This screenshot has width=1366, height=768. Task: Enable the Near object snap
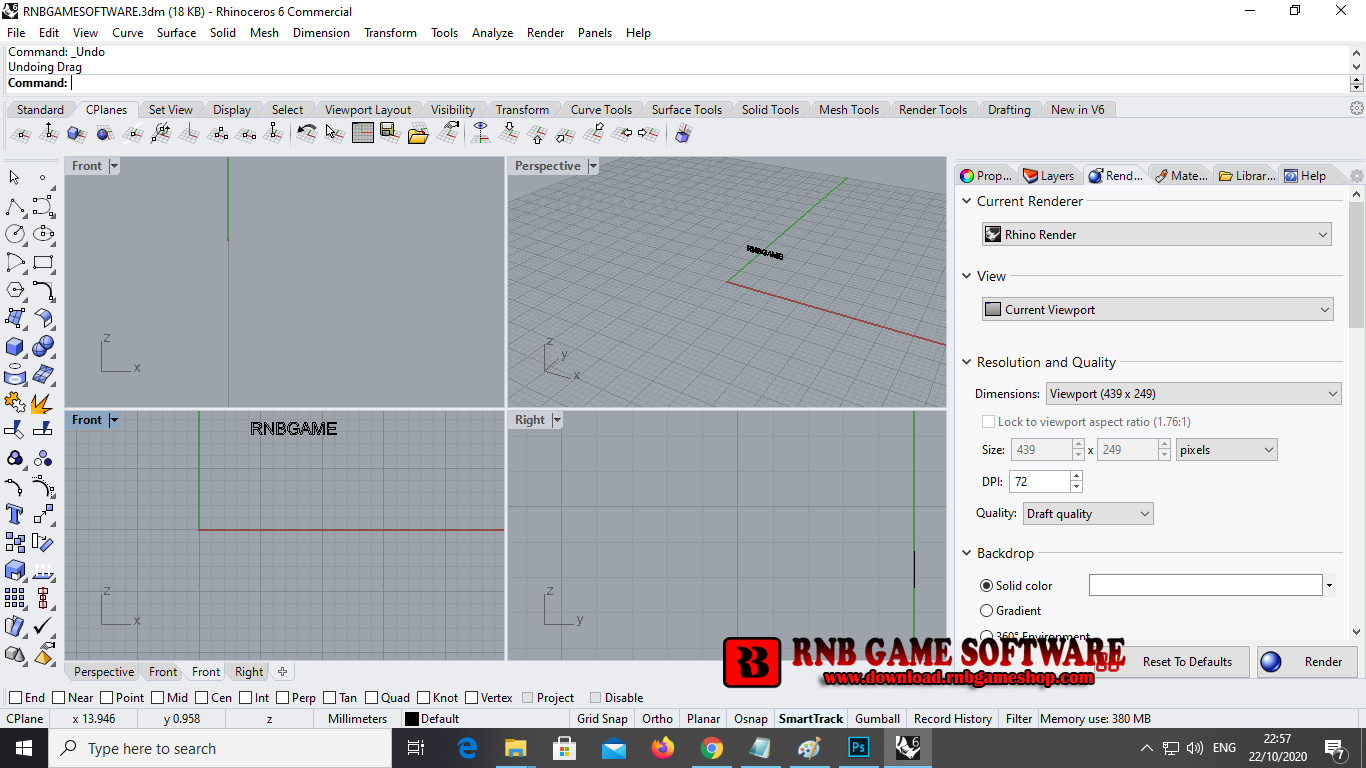(59, 698)
